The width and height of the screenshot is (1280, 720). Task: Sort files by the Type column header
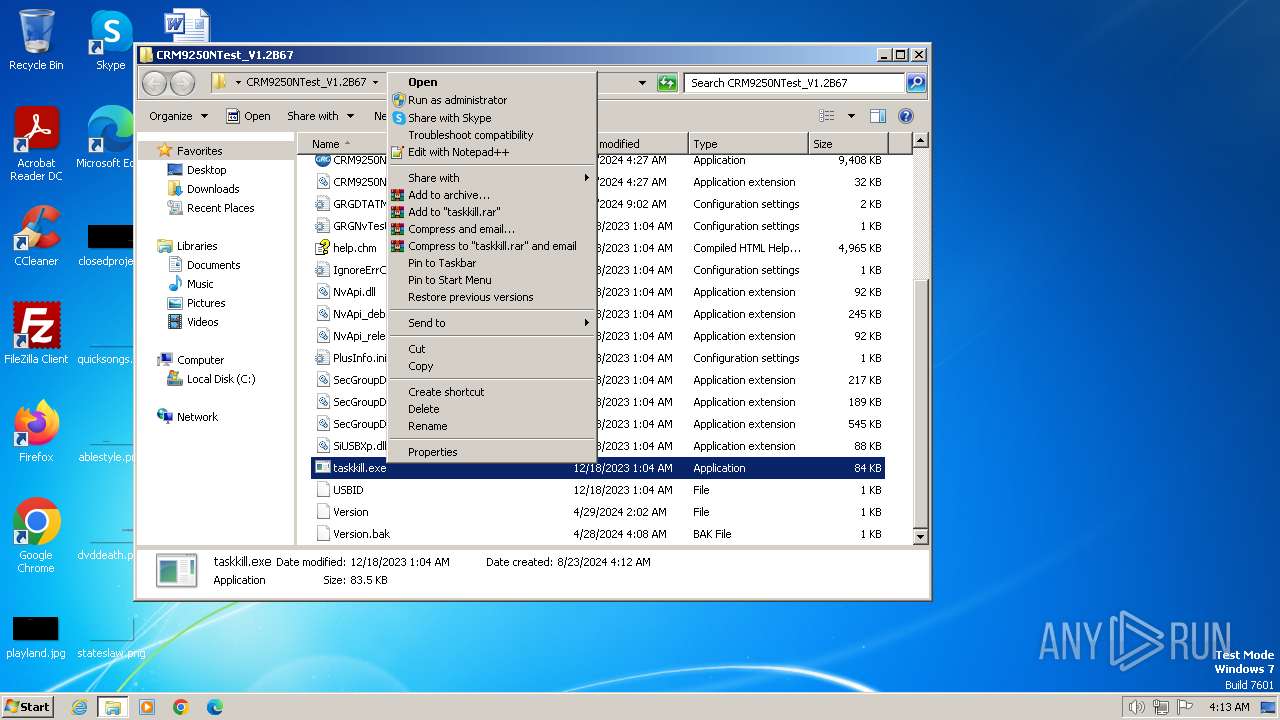click(x=748, y=144)
